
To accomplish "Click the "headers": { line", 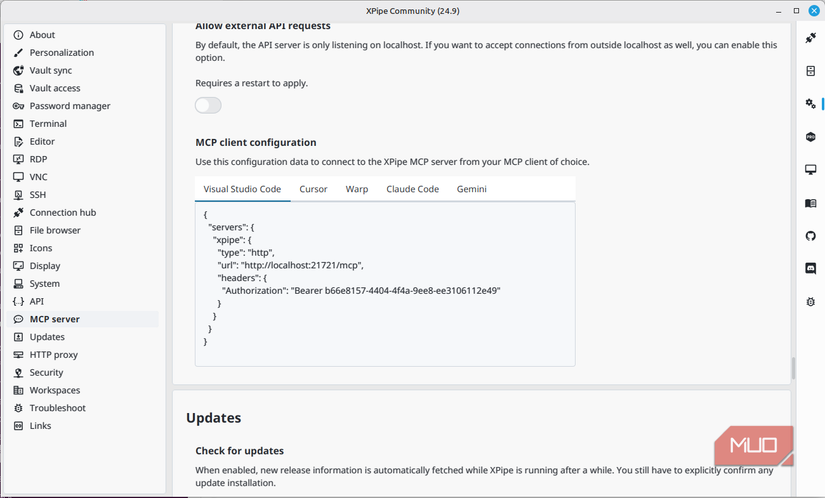I will pyautogui.click(x=242, y=278).
